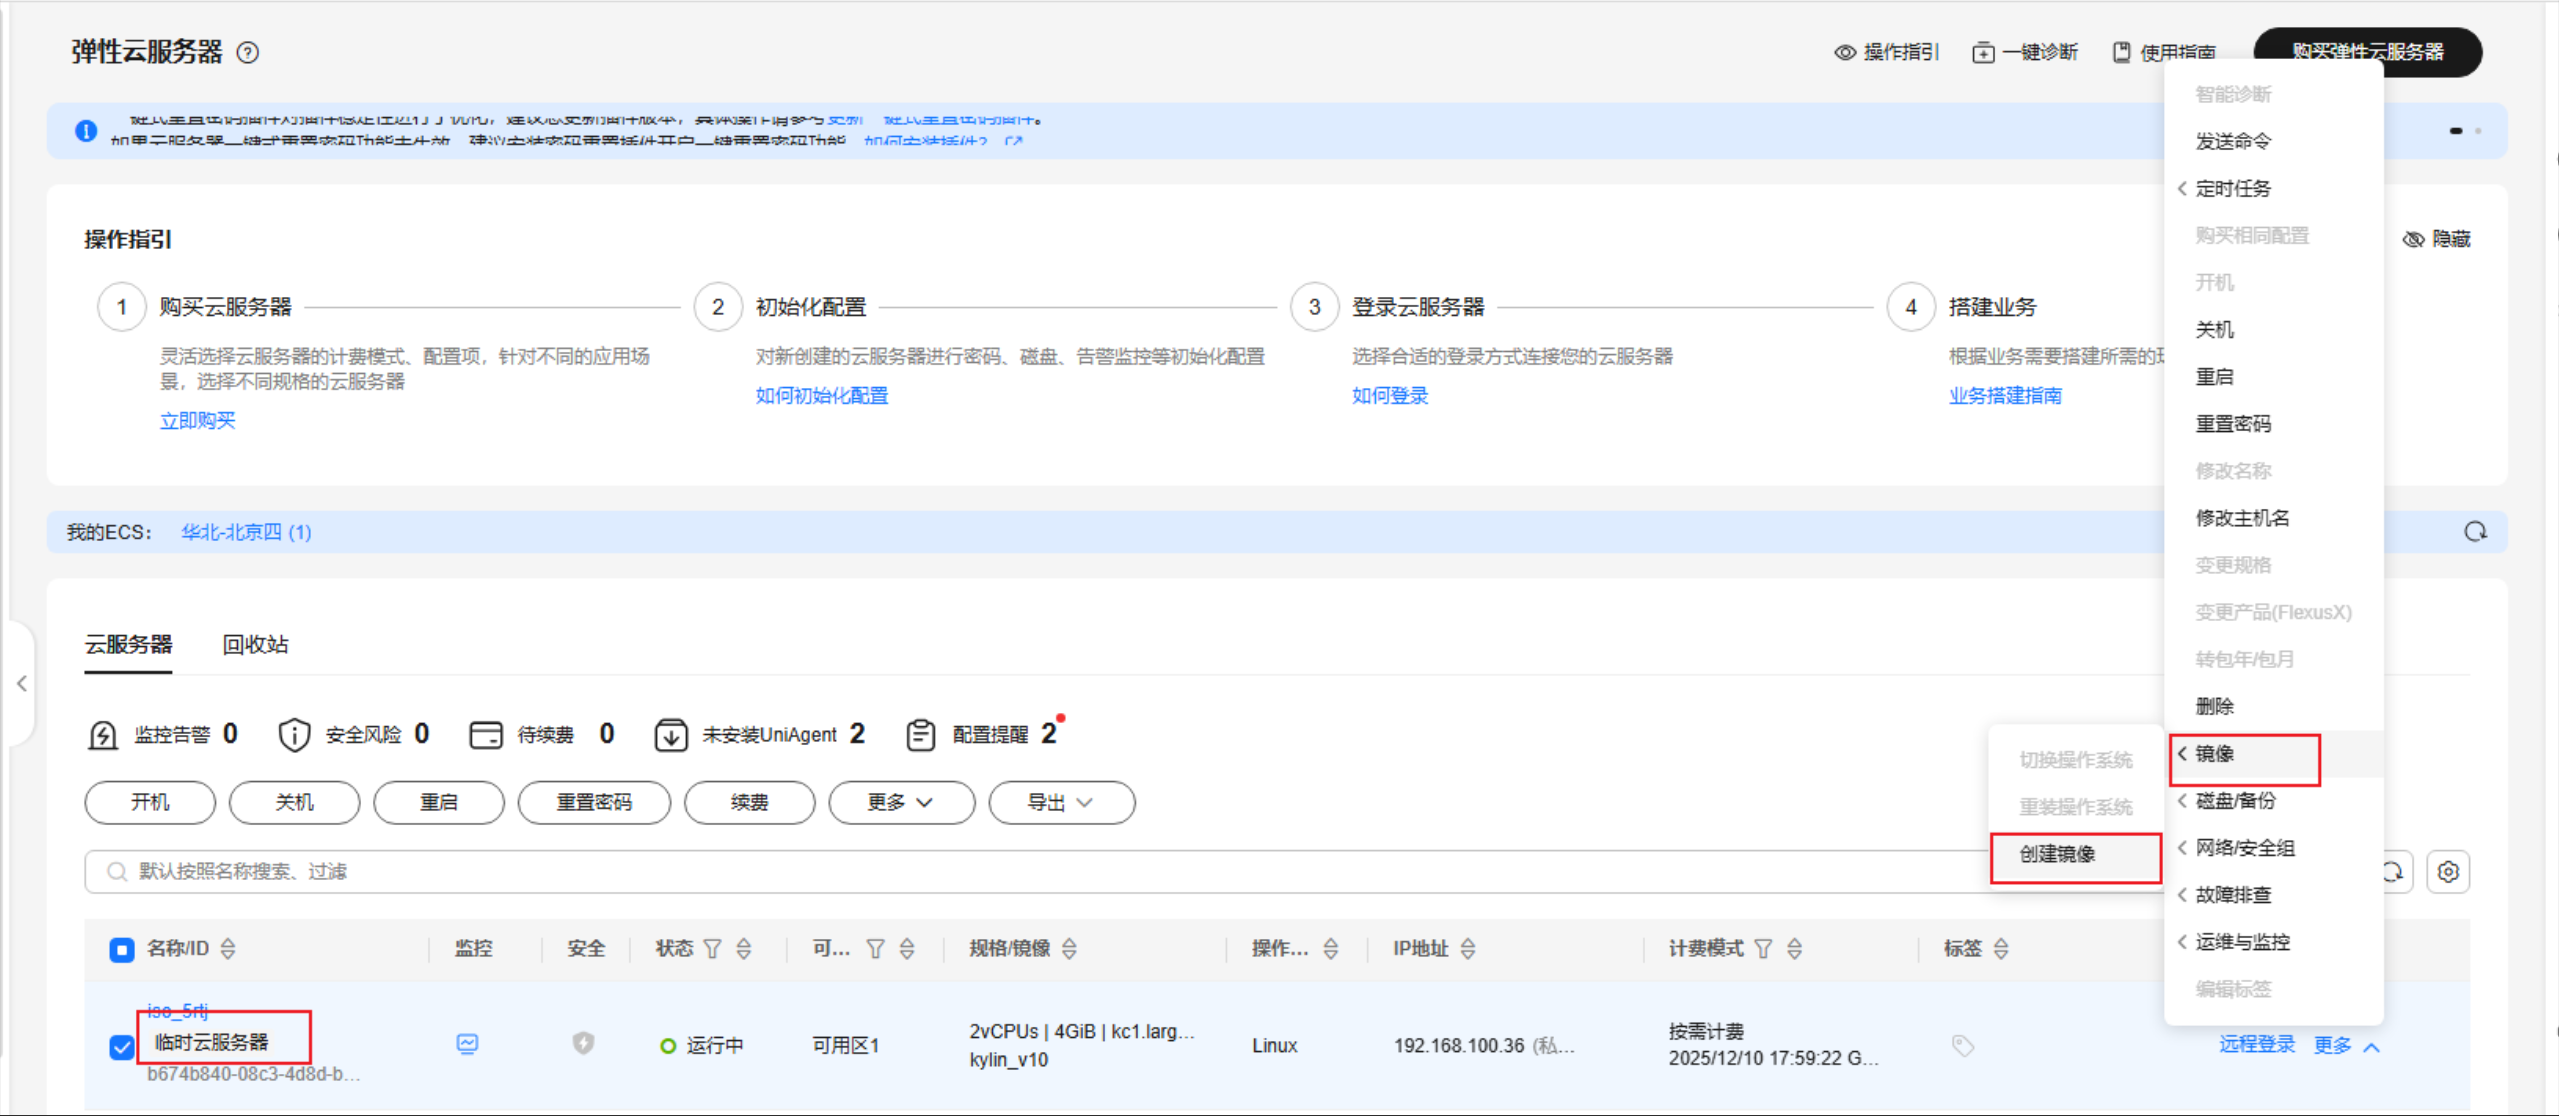Uncheck the 临时云服务器 row checkbox
Screen dimensions: 2559x1116
pos(122,1047)
